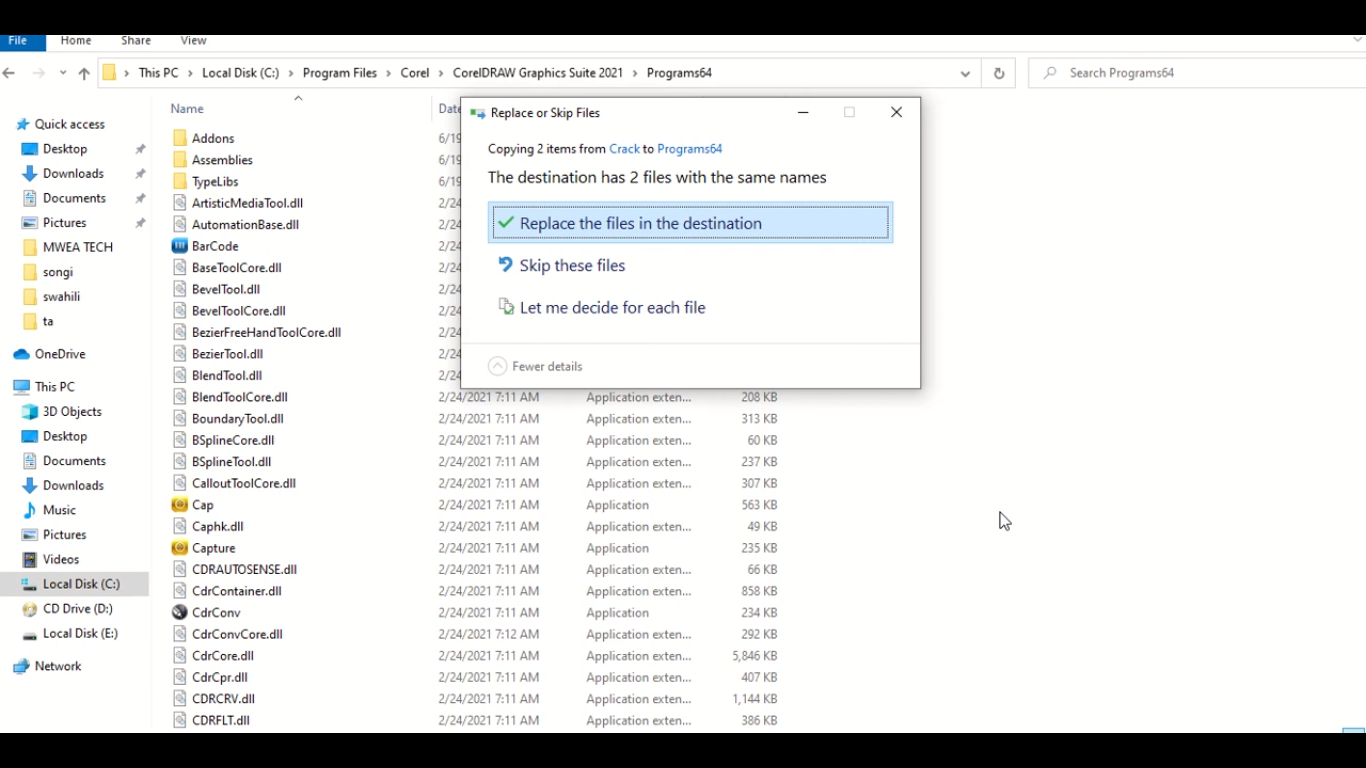
Task: Click the ArtisticMediaTool.dll file icon
Action: tap(180, 203)
